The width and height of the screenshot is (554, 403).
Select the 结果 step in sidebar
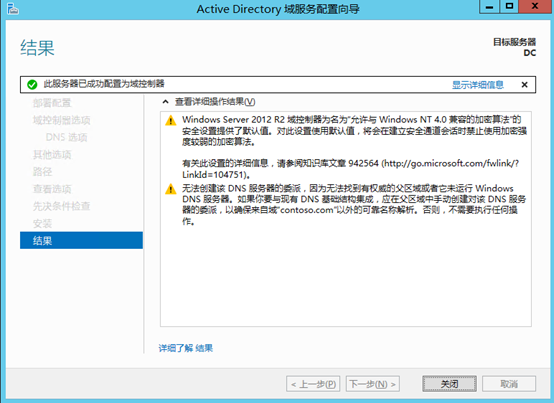click(x=81, y=241)
